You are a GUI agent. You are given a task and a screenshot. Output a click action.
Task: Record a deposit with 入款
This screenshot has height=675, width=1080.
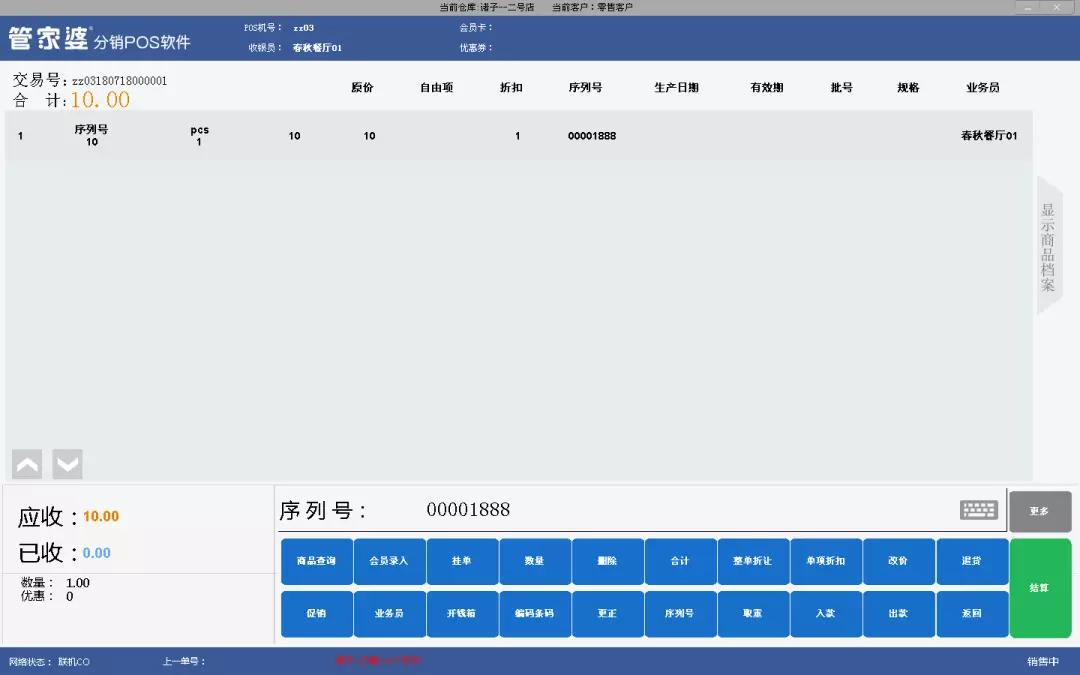(x=826, y=613)
